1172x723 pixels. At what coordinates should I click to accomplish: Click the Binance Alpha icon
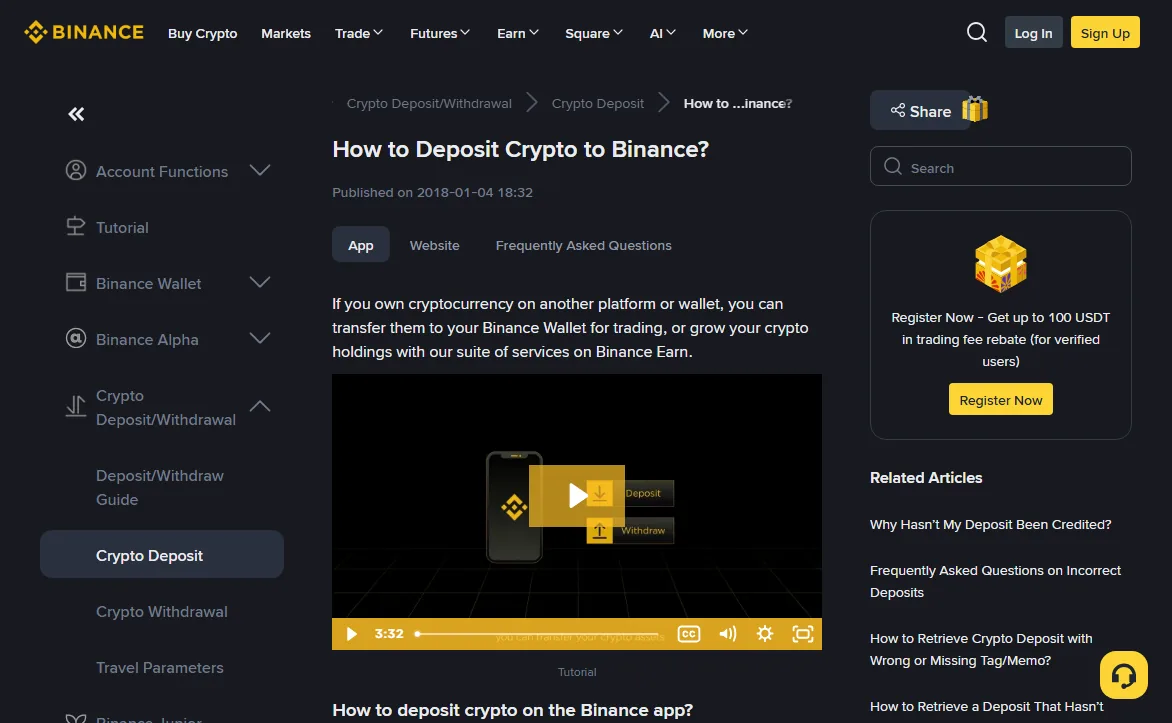pos(76,339)
